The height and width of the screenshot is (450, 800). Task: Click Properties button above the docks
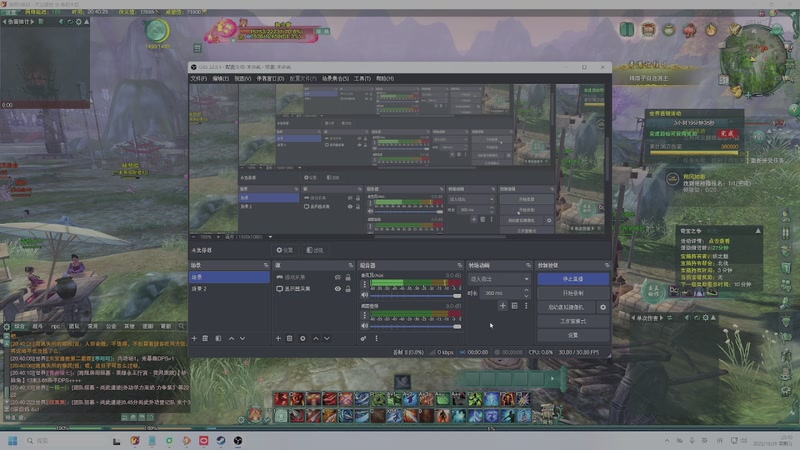click(x=285, y=250)
